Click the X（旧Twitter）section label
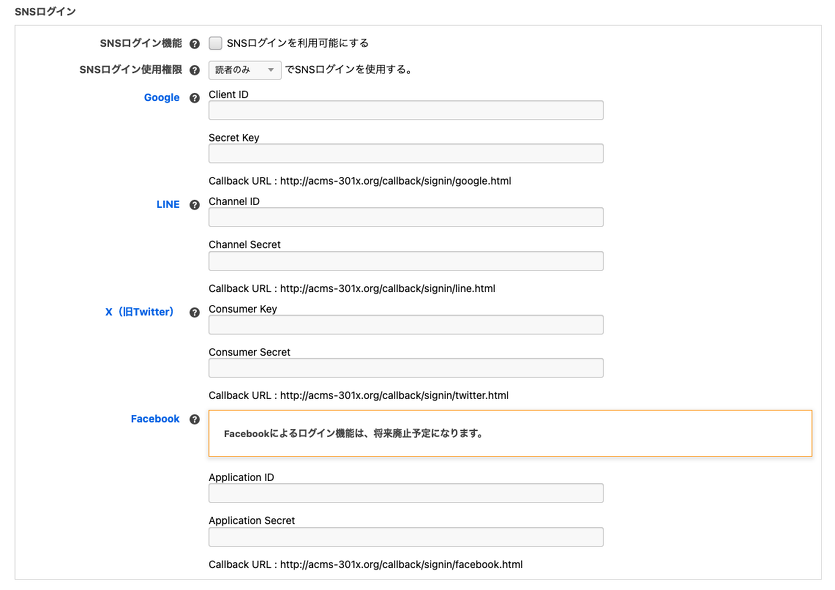This screenshot has height=590, width=835. pyautogui.click(x=139, y=312)
